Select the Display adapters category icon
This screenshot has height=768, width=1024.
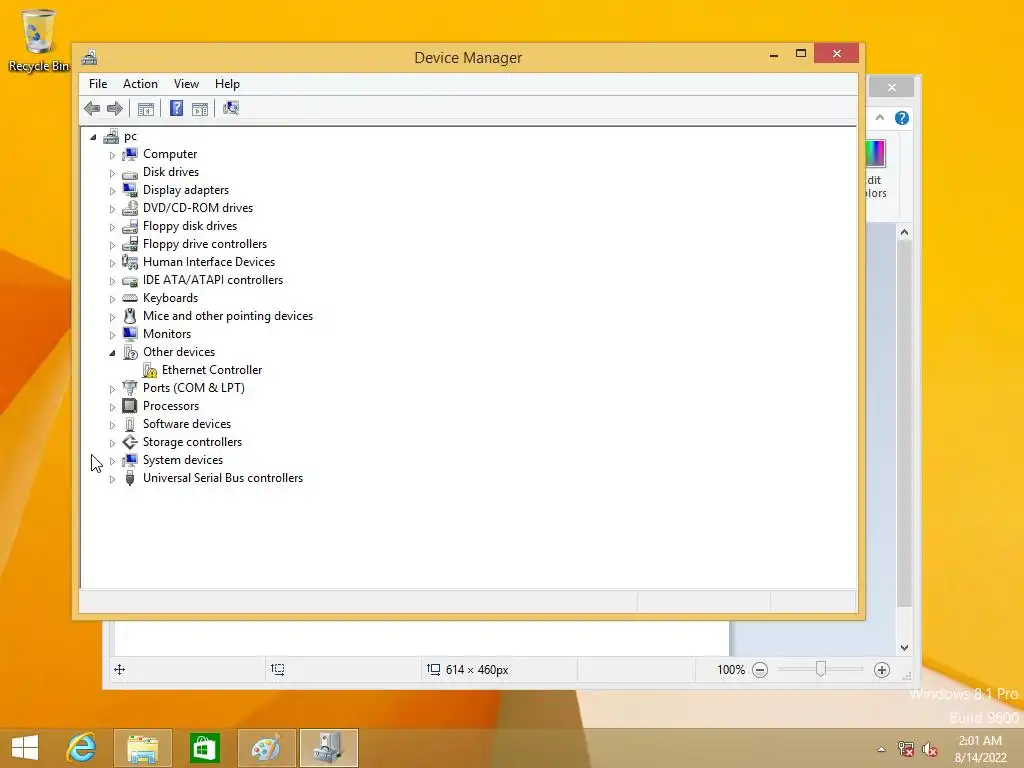130,190
